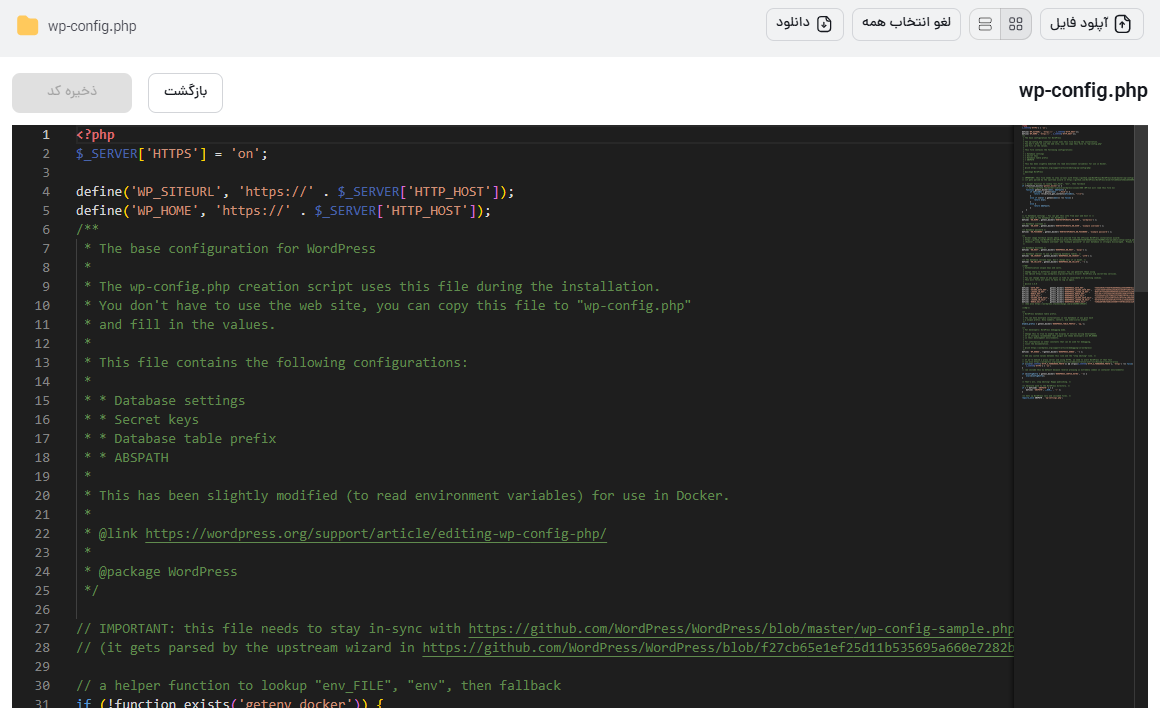Click the editor vertical scrollbar
Screen dimensions: 1166x708
1141,208
